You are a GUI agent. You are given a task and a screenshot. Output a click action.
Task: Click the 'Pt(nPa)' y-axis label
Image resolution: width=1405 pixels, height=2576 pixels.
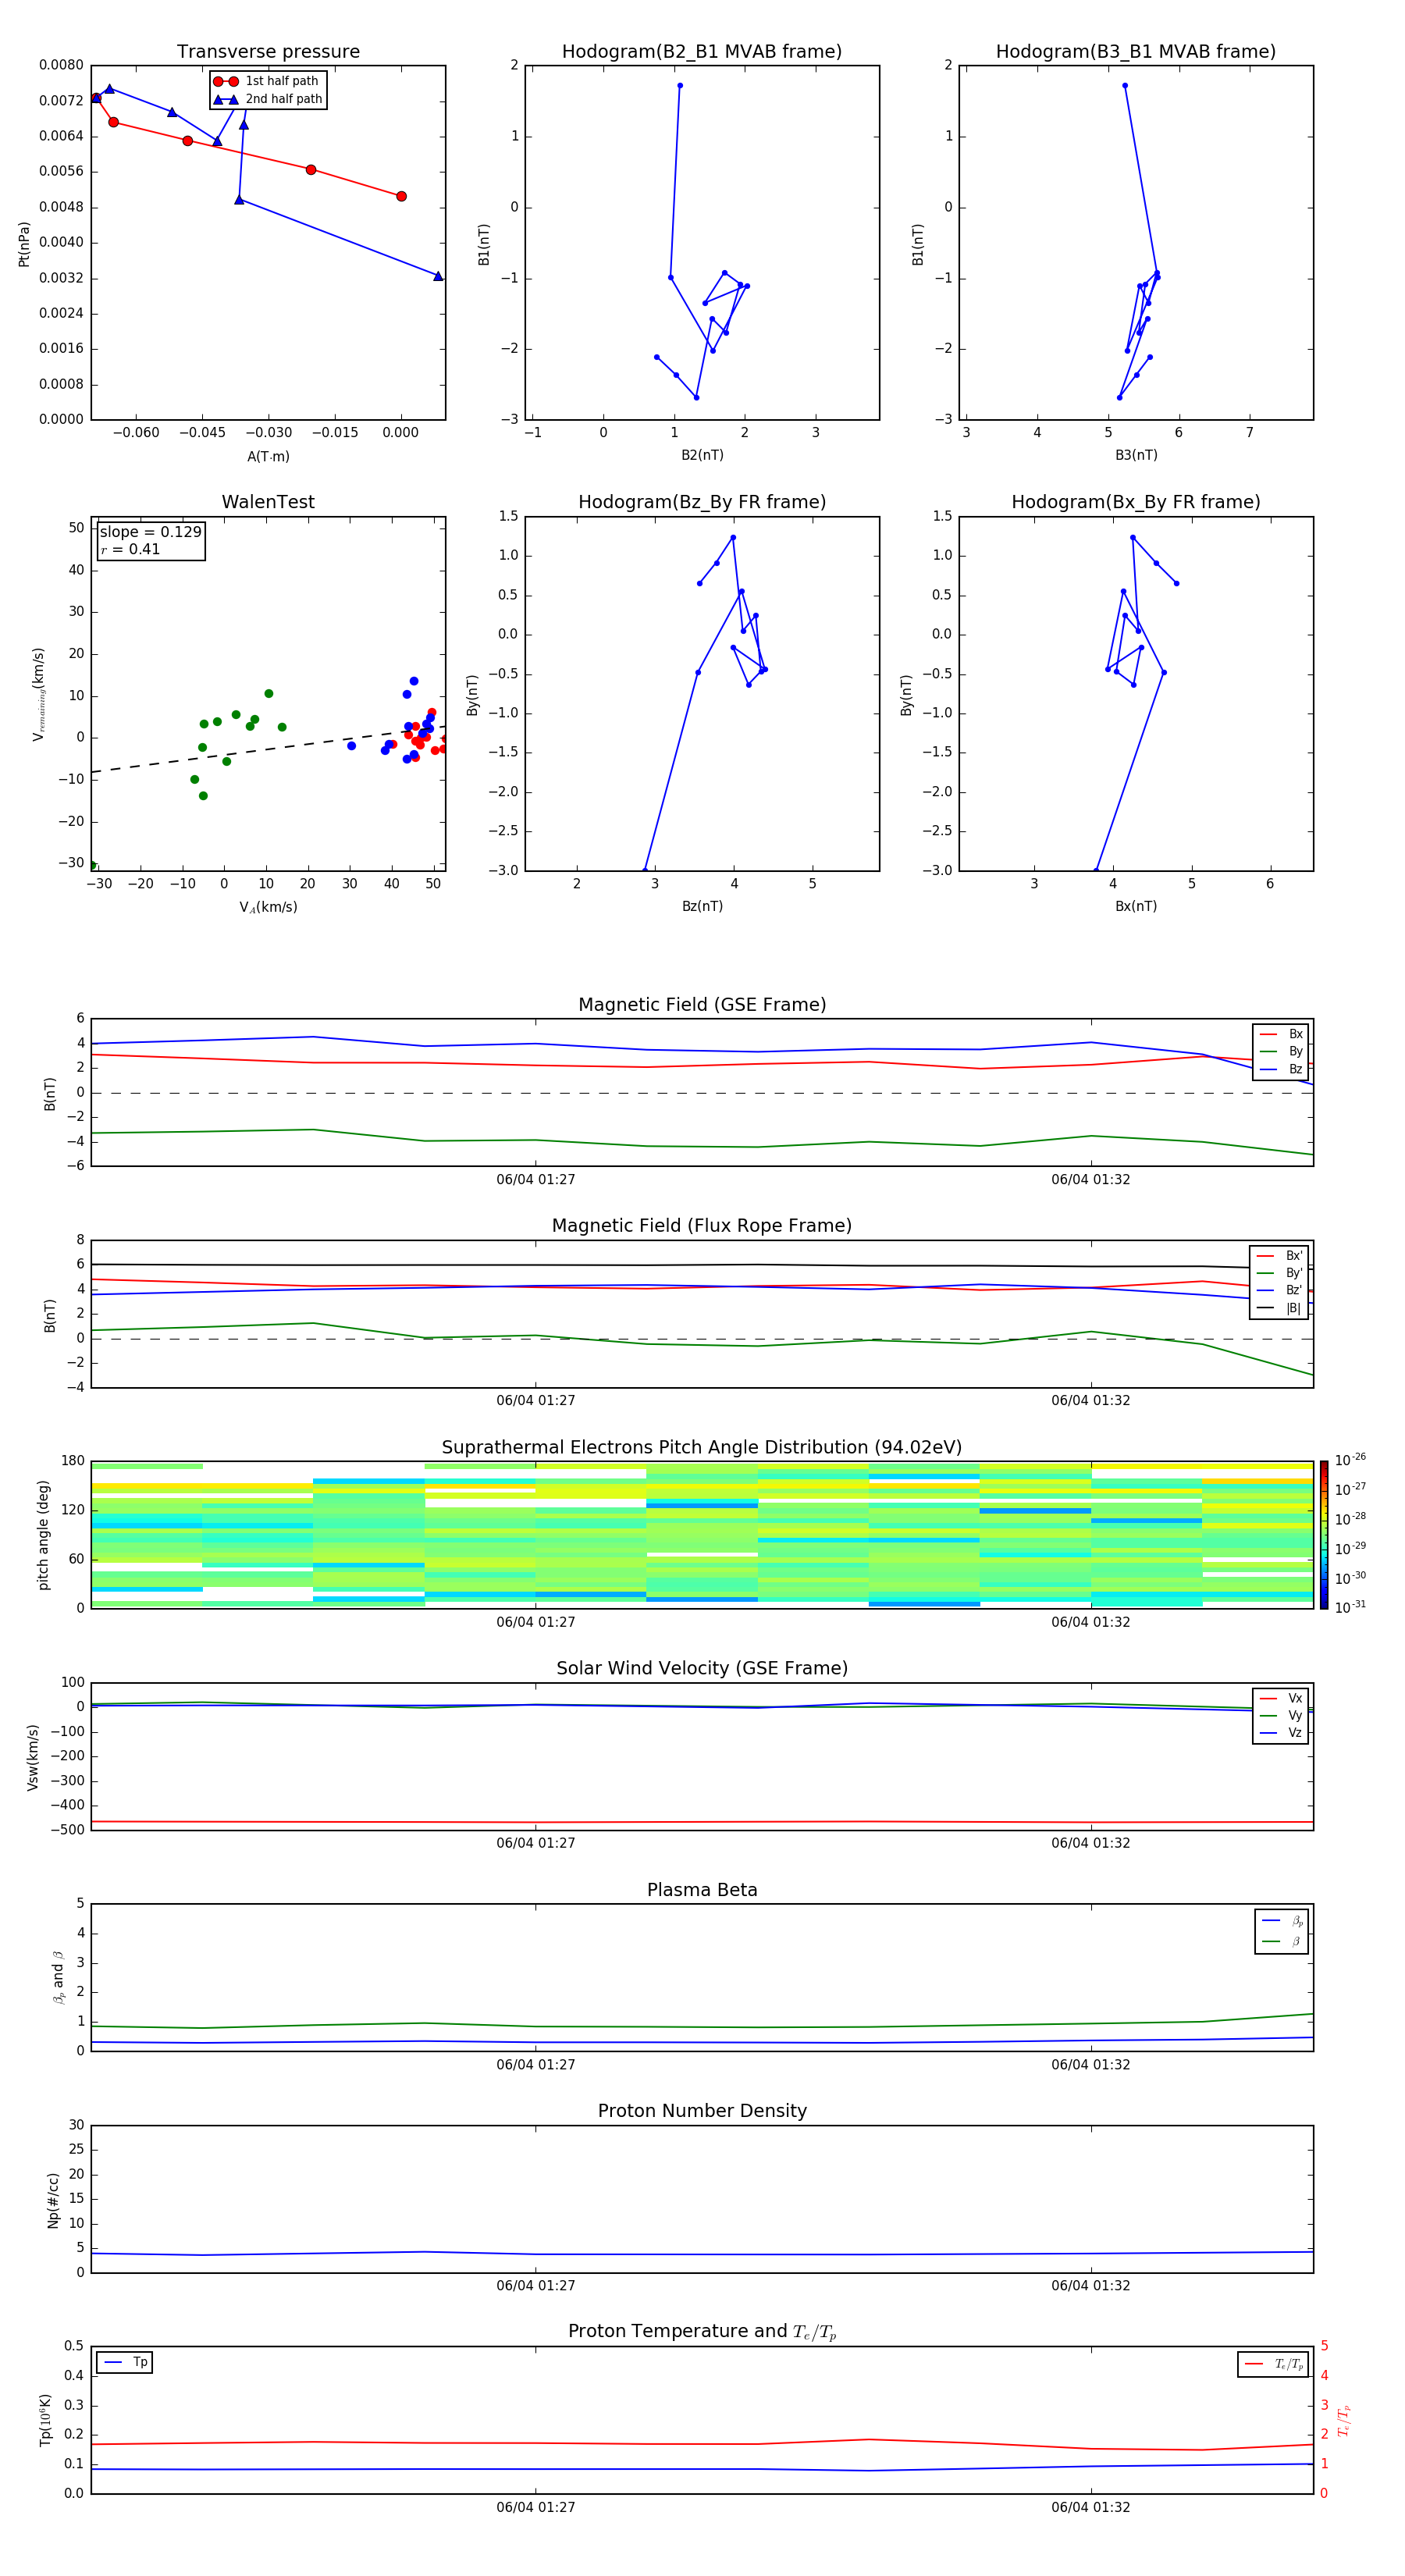point(24,244)
